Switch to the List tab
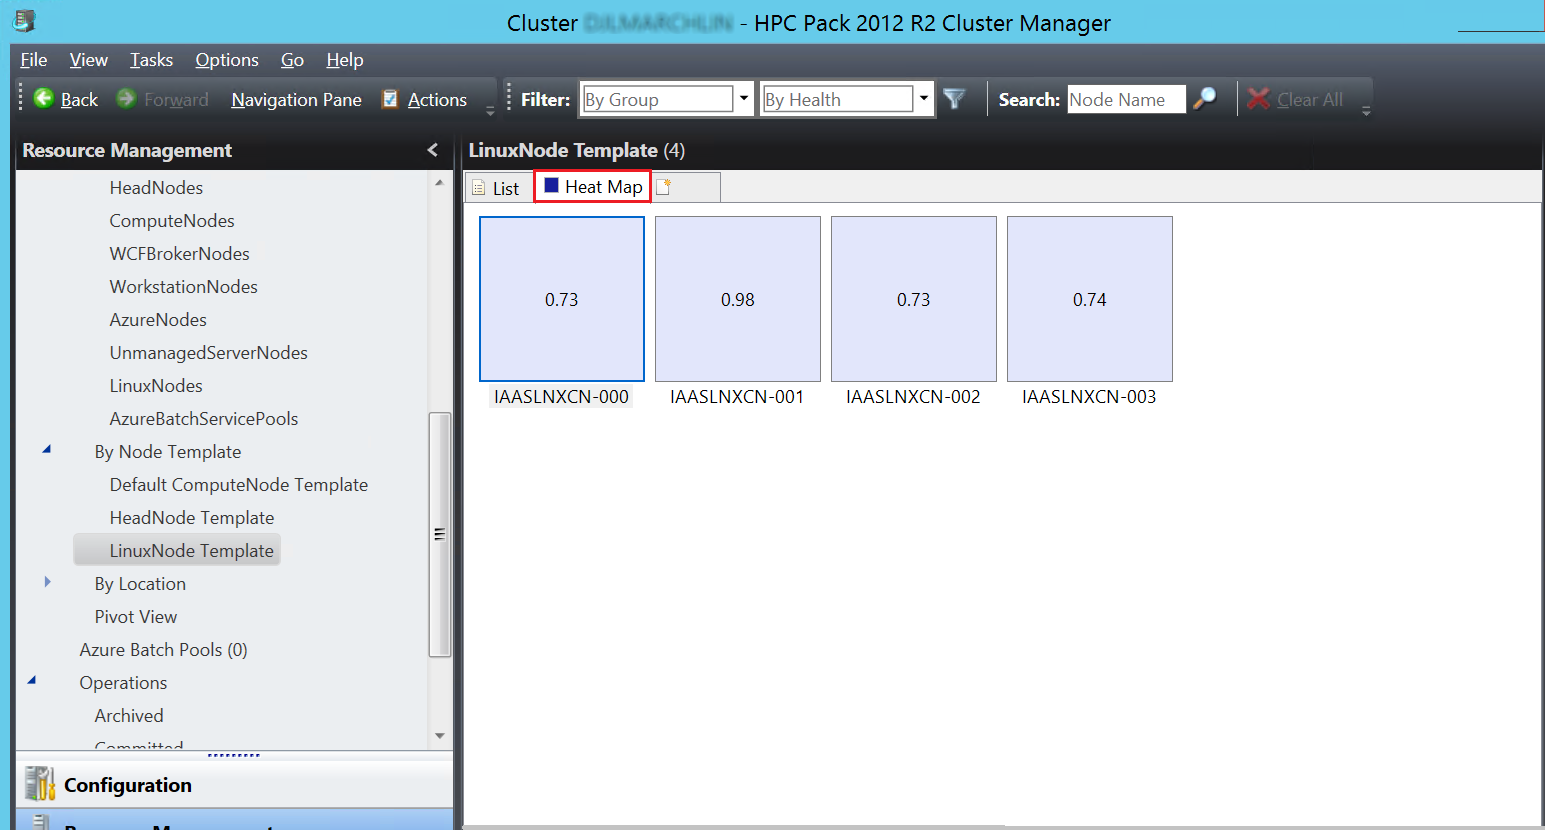Image resolution: width=1545 pixels, height=830 pixels. pos(497,188)
